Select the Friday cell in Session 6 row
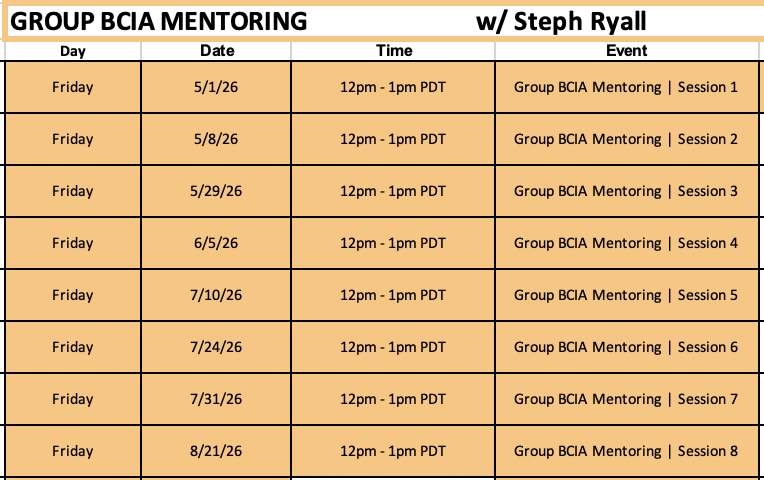764x480 pixels. point(72,347)
